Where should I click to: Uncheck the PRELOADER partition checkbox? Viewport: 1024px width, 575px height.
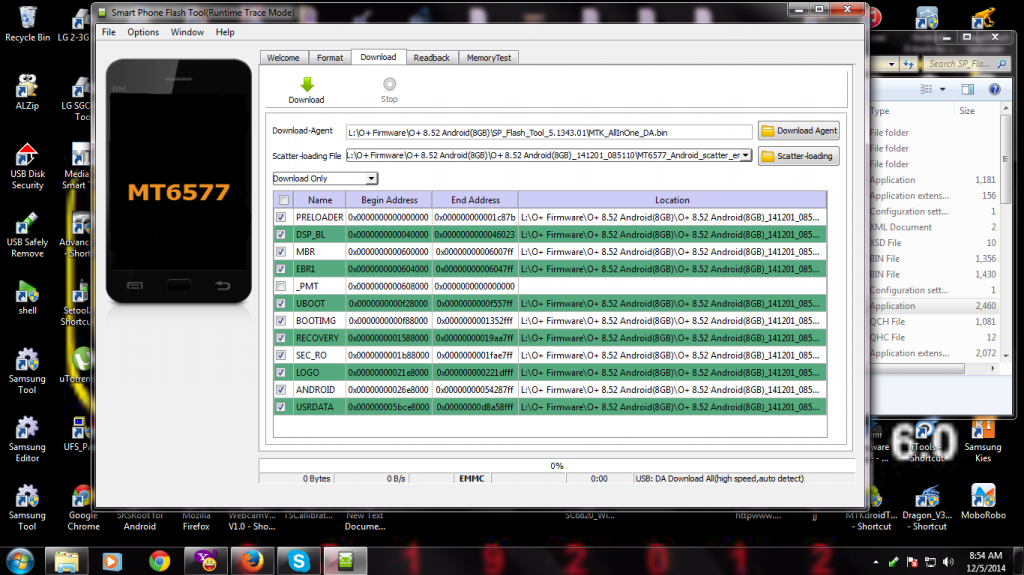pos(281,217)
